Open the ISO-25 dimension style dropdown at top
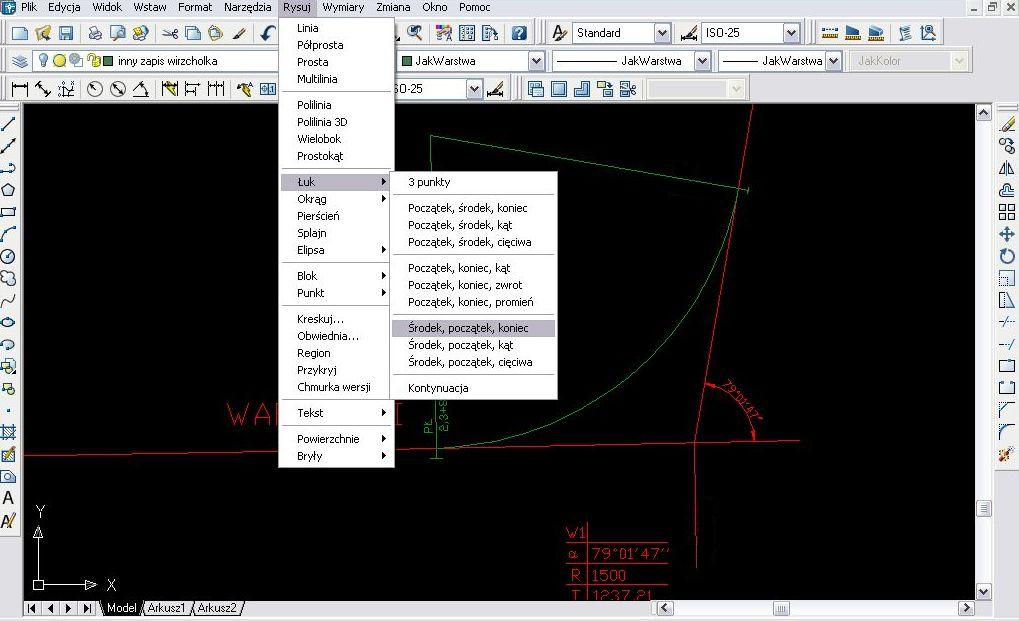 (x=791, y=33)
